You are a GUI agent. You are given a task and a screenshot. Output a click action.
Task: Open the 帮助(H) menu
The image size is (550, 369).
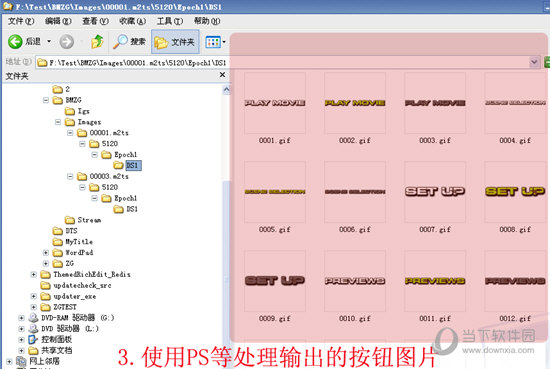[x=207, y=21]
